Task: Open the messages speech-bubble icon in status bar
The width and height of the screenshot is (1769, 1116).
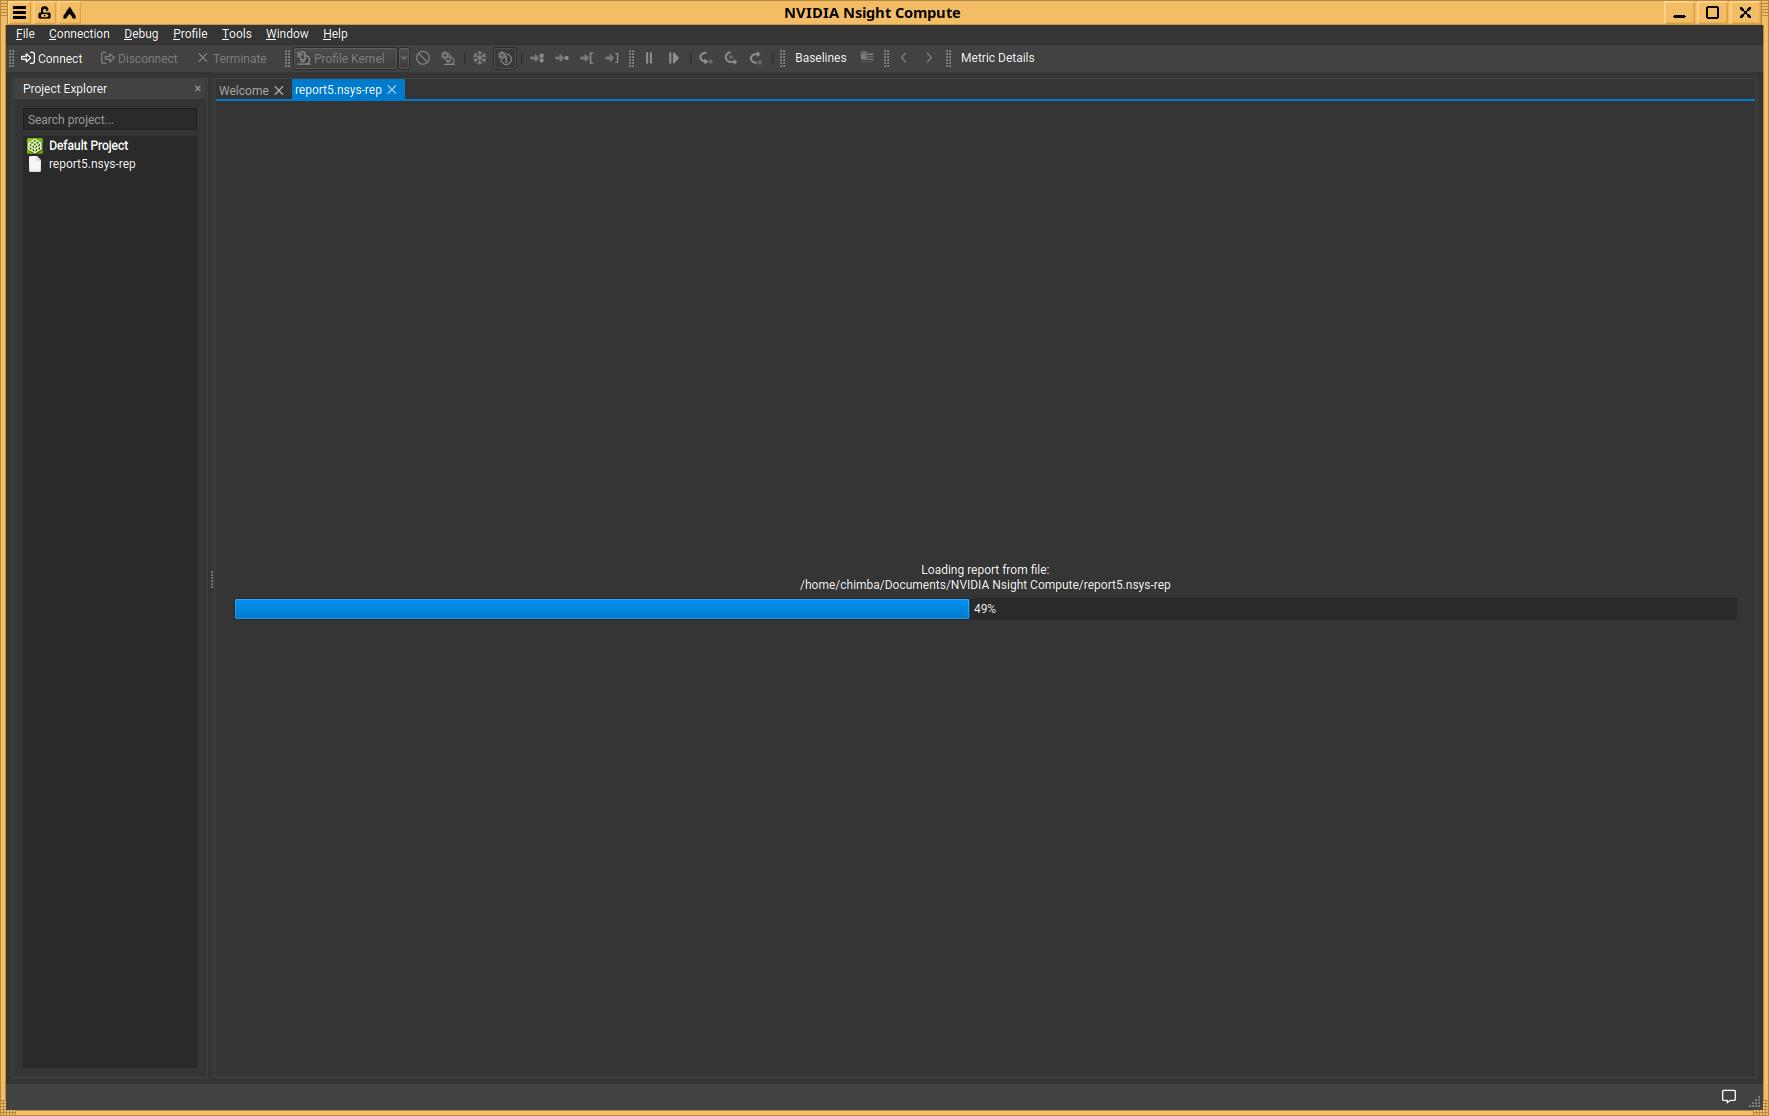Action: pyautogui.click(x=1728, y=1096)
